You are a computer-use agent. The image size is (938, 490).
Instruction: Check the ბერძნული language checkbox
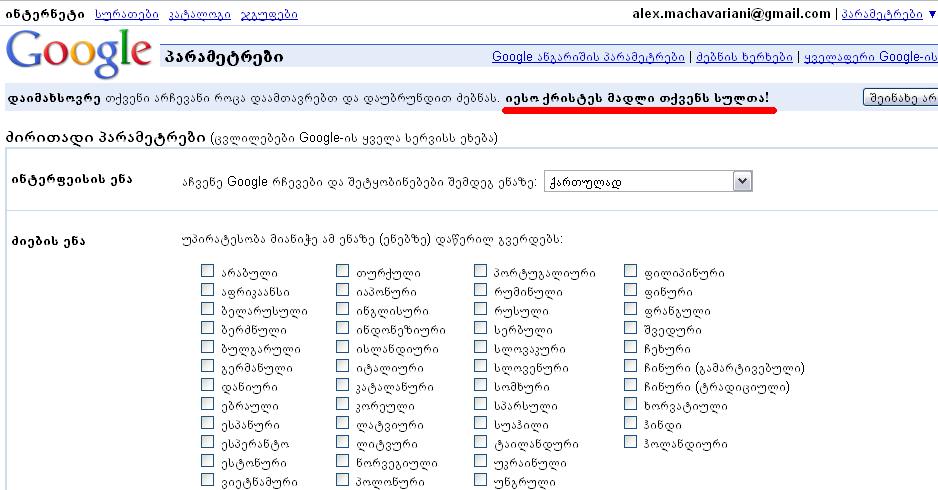point(208,328)
